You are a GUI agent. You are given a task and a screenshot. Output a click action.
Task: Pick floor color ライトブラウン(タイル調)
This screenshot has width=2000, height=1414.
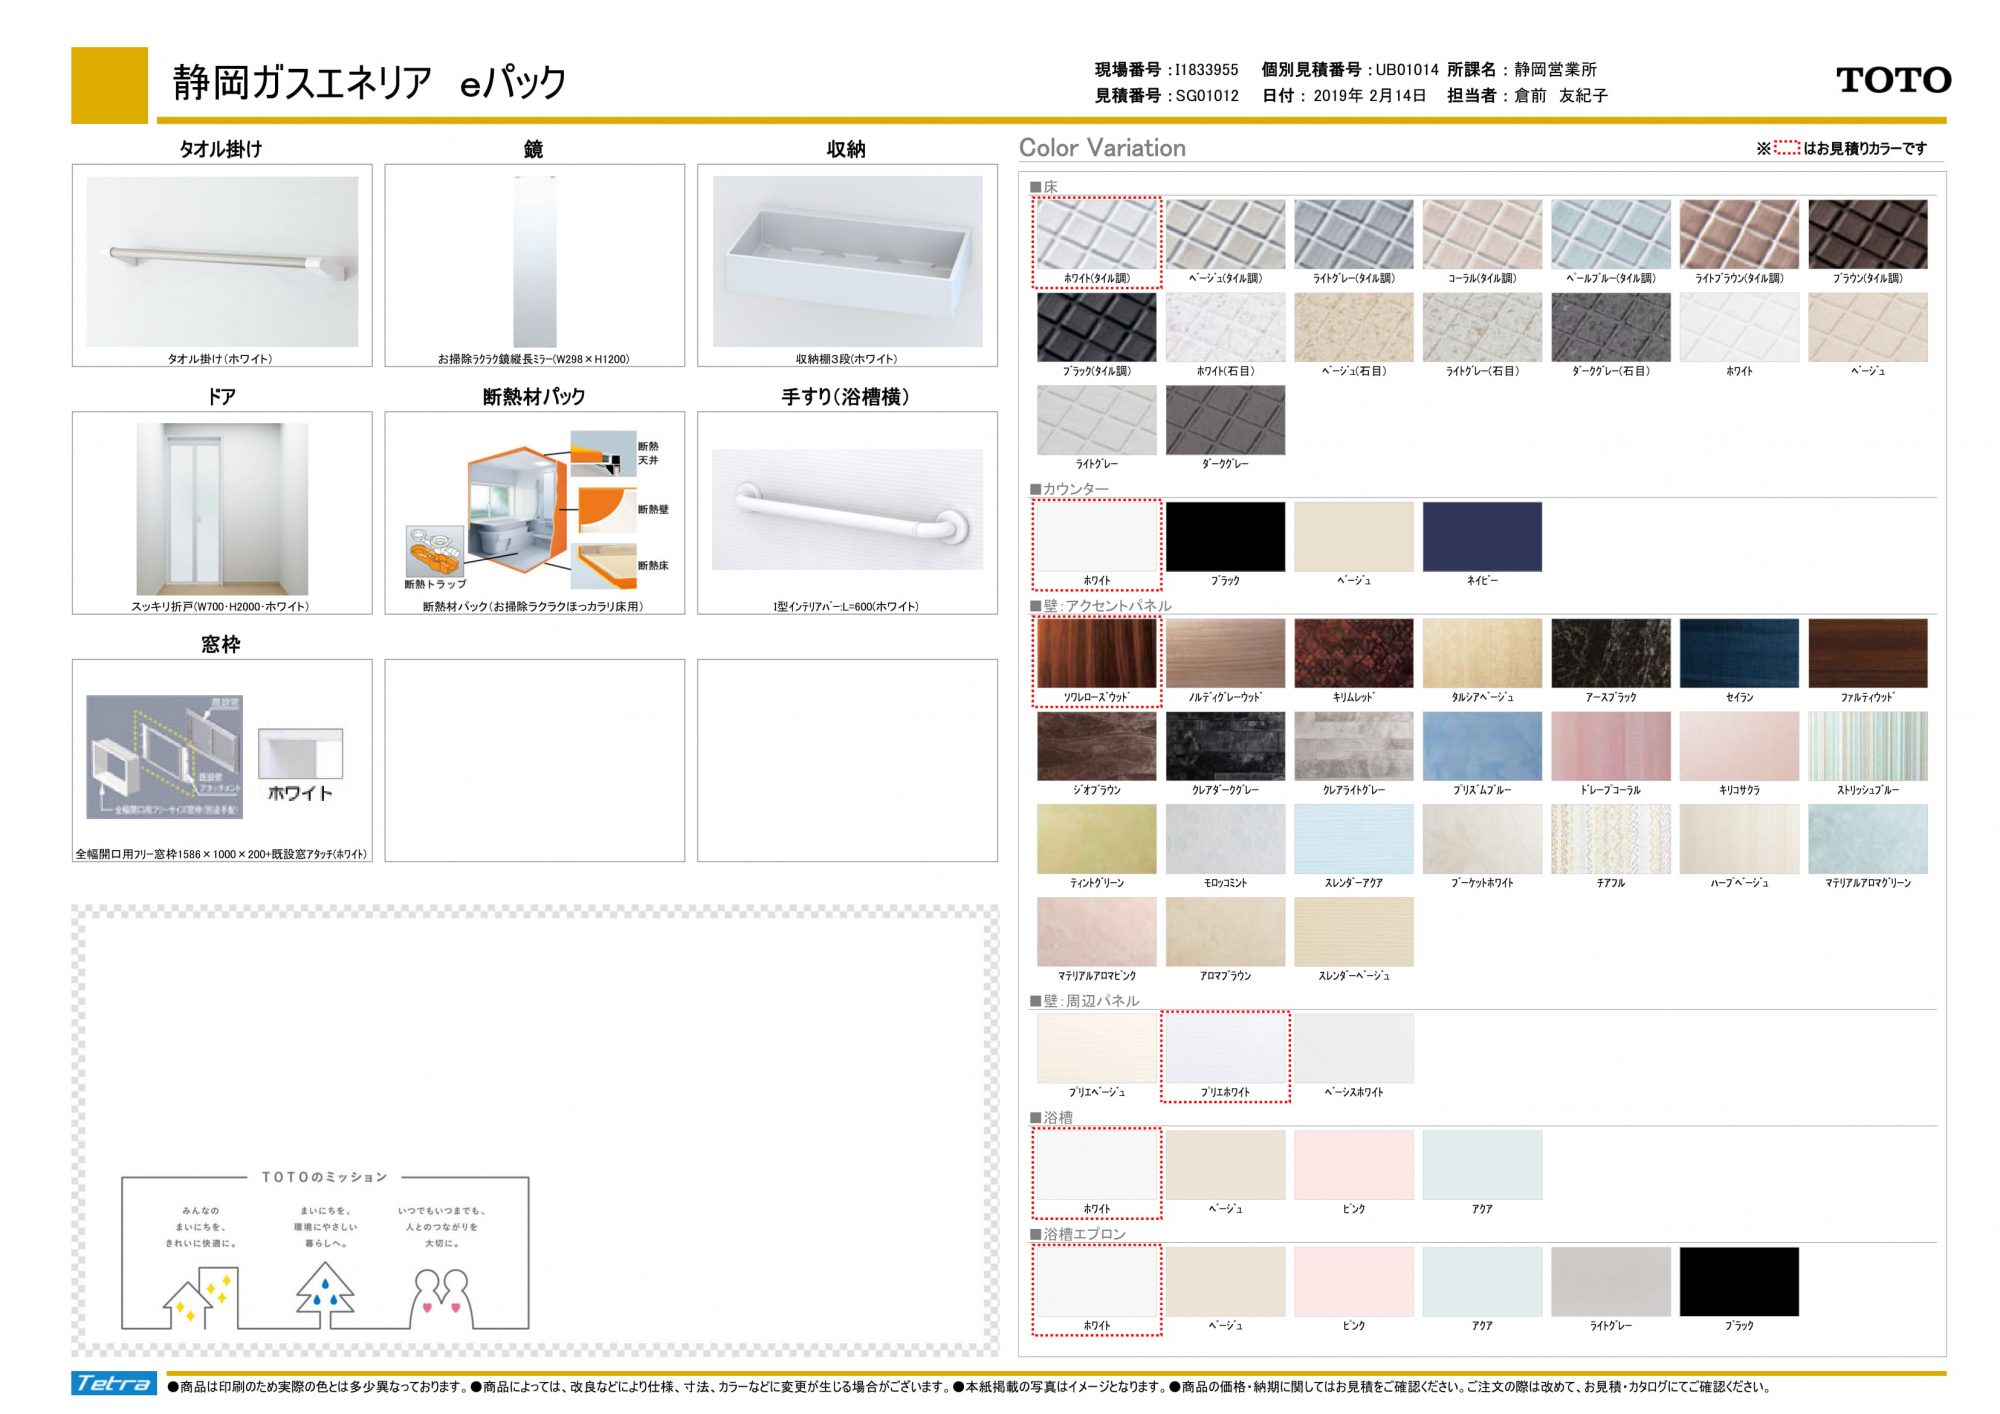coord(1739,234)
